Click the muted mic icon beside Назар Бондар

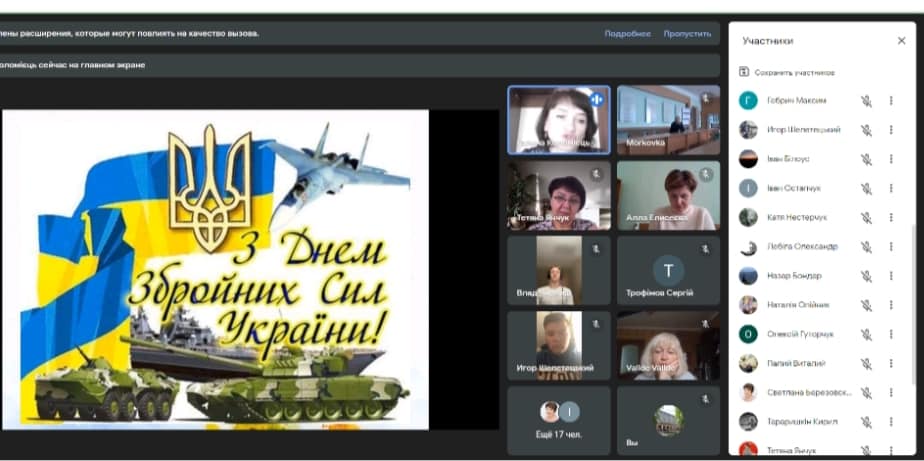[x=866, y=276]
